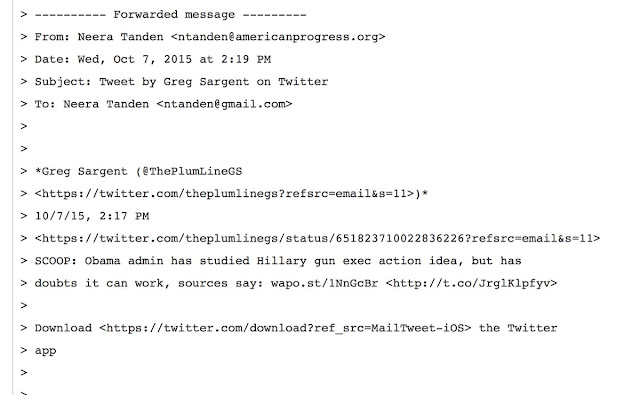Click the word SCOOP in the tweet
640x395 pixels.
(52, 261)
